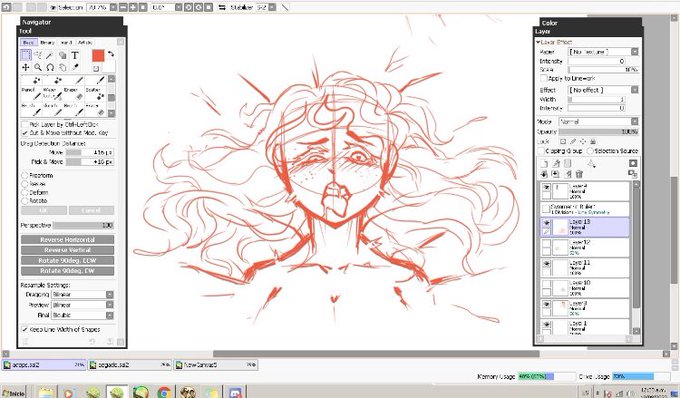This screenshot has height=398, width=680.
Task: Select the Magic Wand tool
Action: (x=50, y=55)
